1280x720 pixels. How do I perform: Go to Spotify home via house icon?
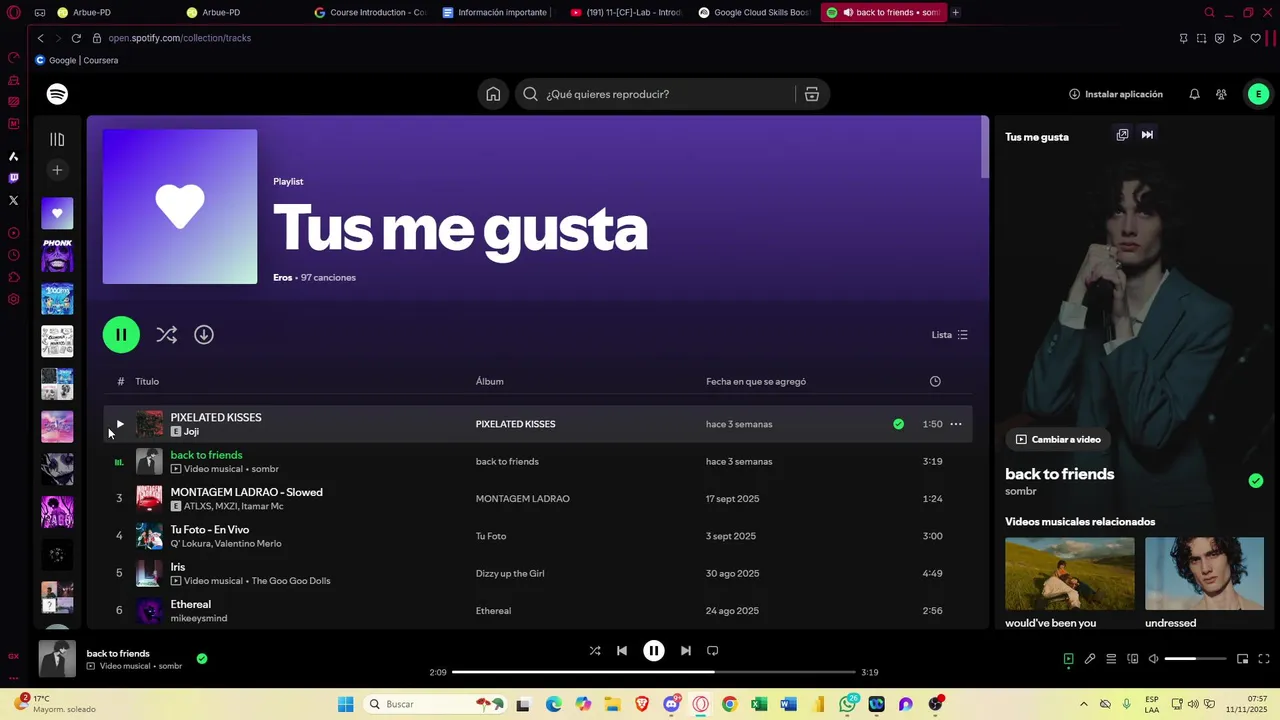[x=493, y=94]
